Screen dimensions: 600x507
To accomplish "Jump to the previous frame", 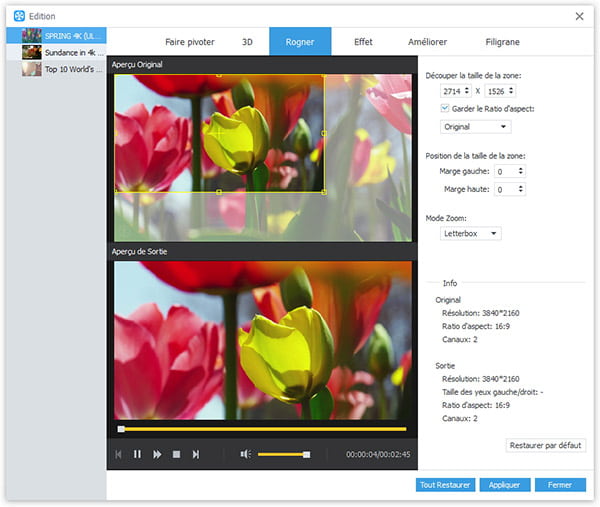I will pos(118,454).
